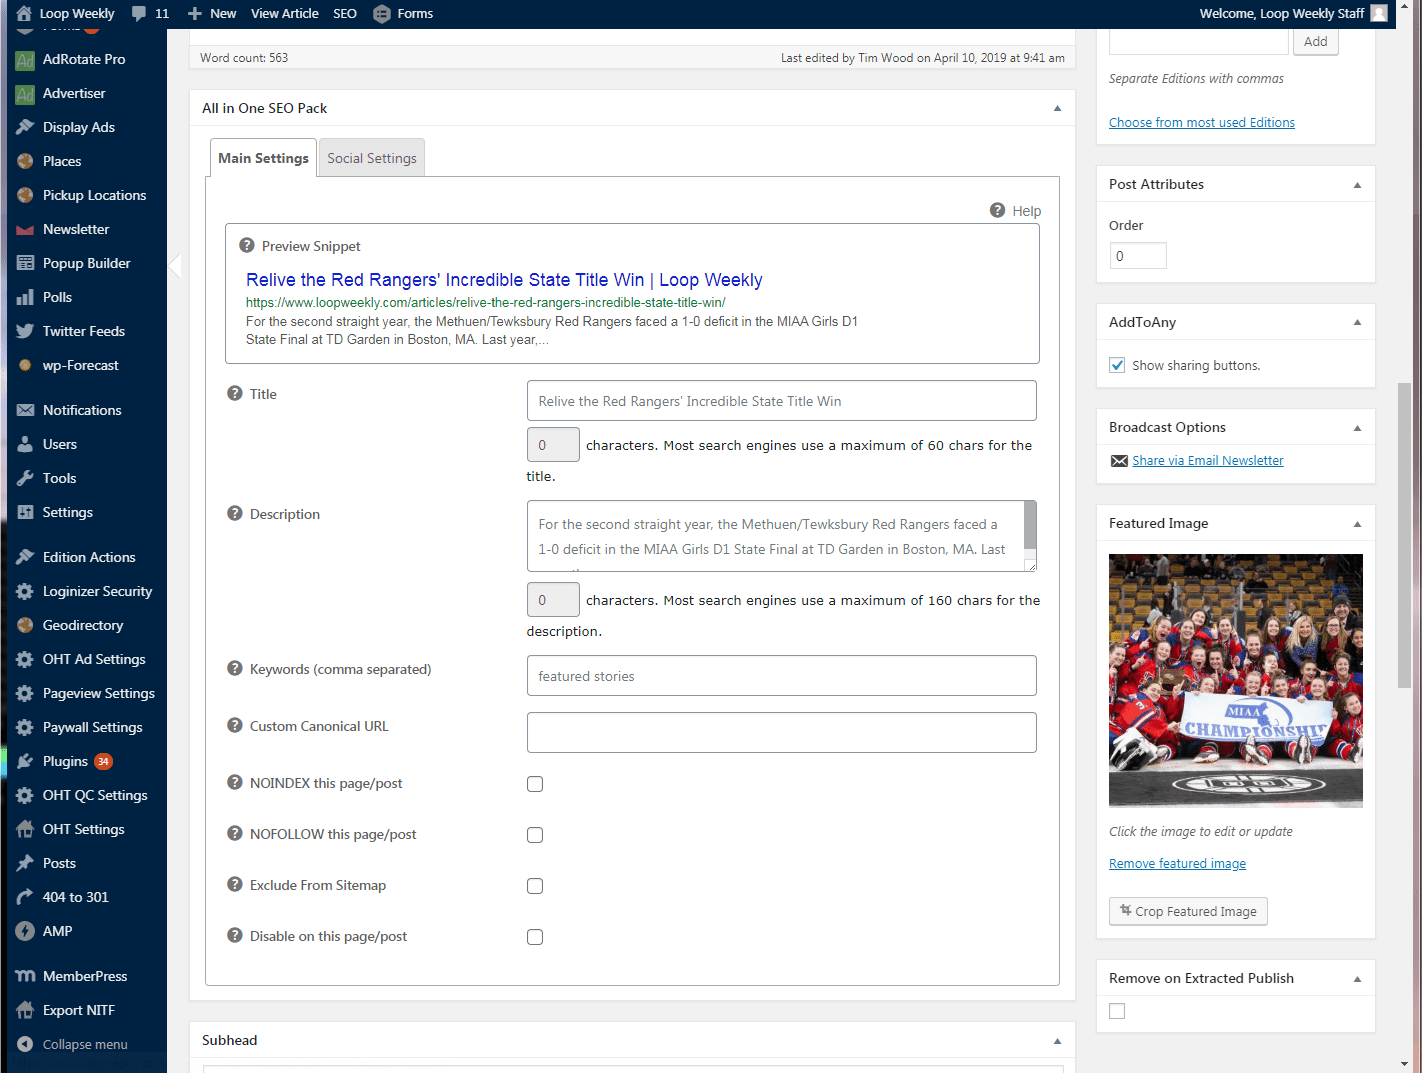Click the Title help question icon
The height and width of the screenshot is (1073, 1422).
pos(235,393)
